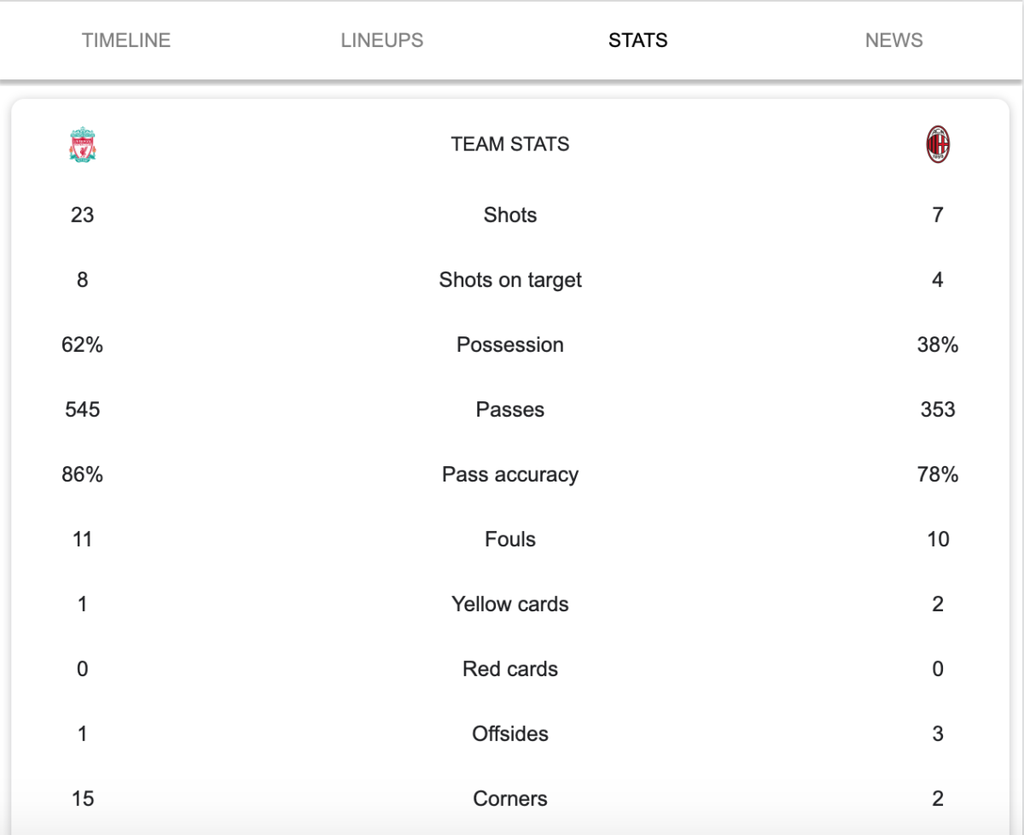Switch to the TIMELINE tab

click(126, 40)
